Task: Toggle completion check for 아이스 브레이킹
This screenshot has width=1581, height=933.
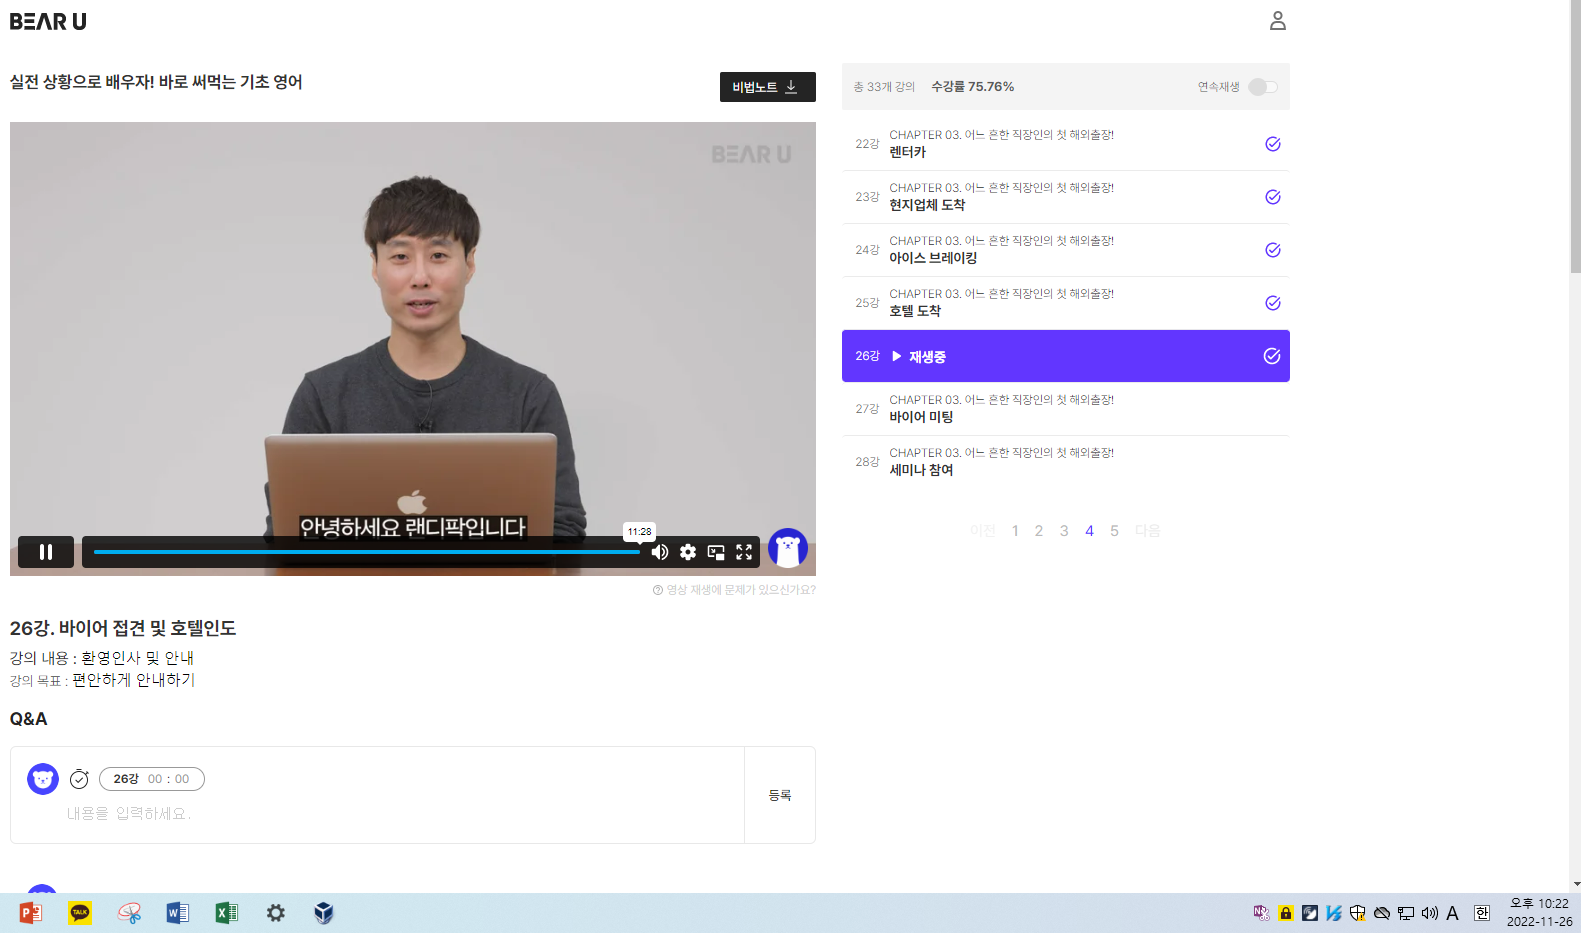Action: (x=1273, y=250)
